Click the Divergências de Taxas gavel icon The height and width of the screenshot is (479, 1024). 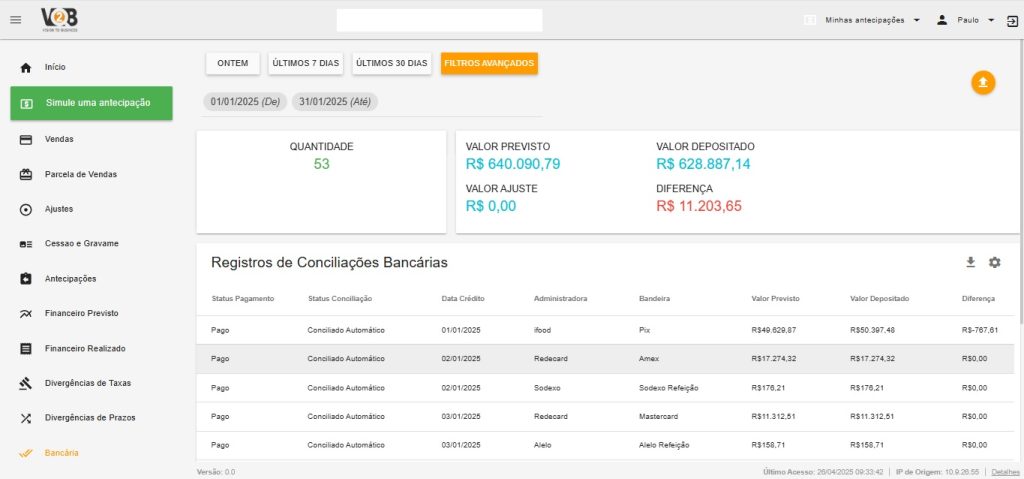(26, 383)
